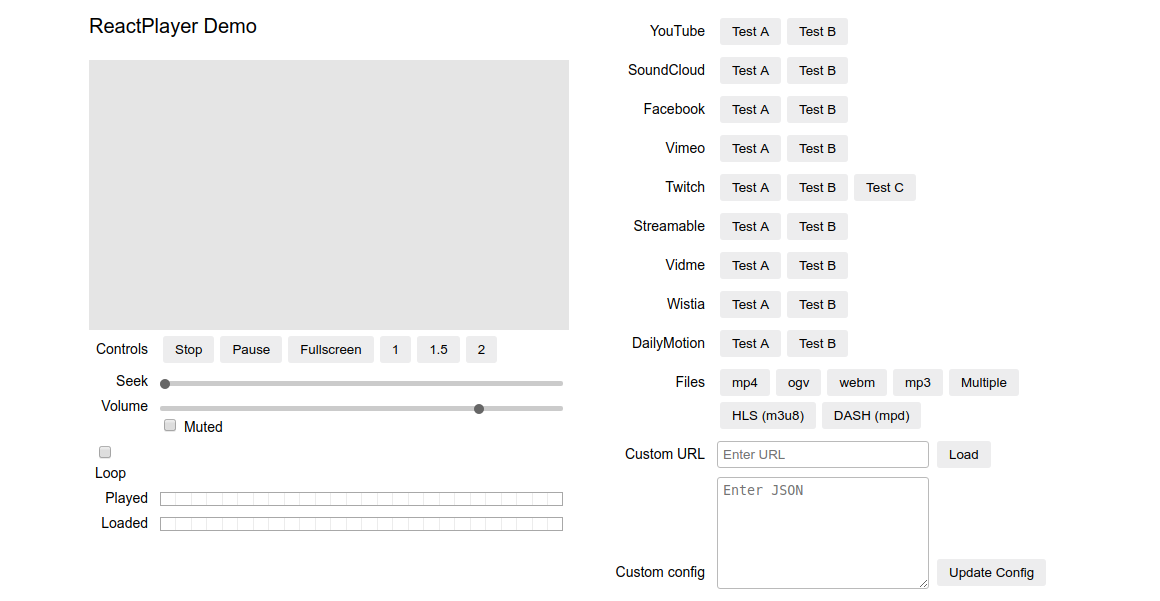The image size is (1160, 601).
Task: Click the ReactPlayer Demo heading
Action: (173, 26)
